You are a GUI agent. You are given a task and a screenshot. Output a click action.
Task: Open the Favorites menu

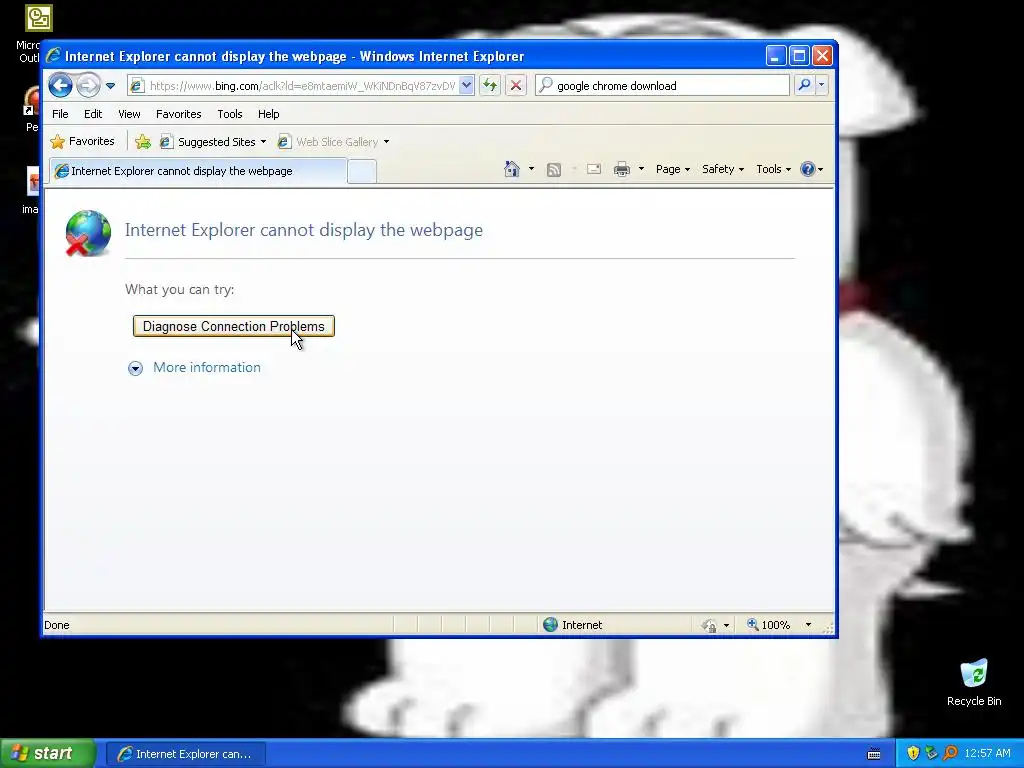(178, 114)
